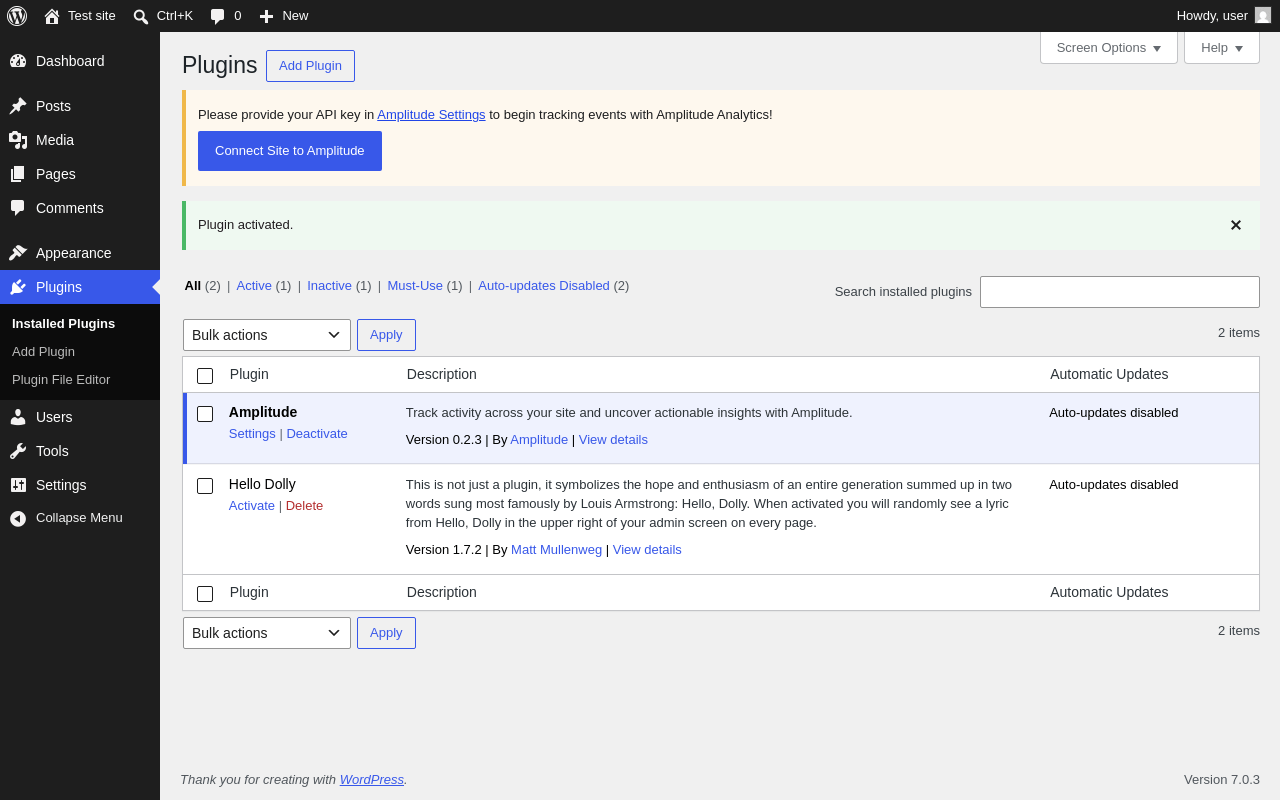Click the Users person icon
The image size is (1280, 800).
coord(18,417)
